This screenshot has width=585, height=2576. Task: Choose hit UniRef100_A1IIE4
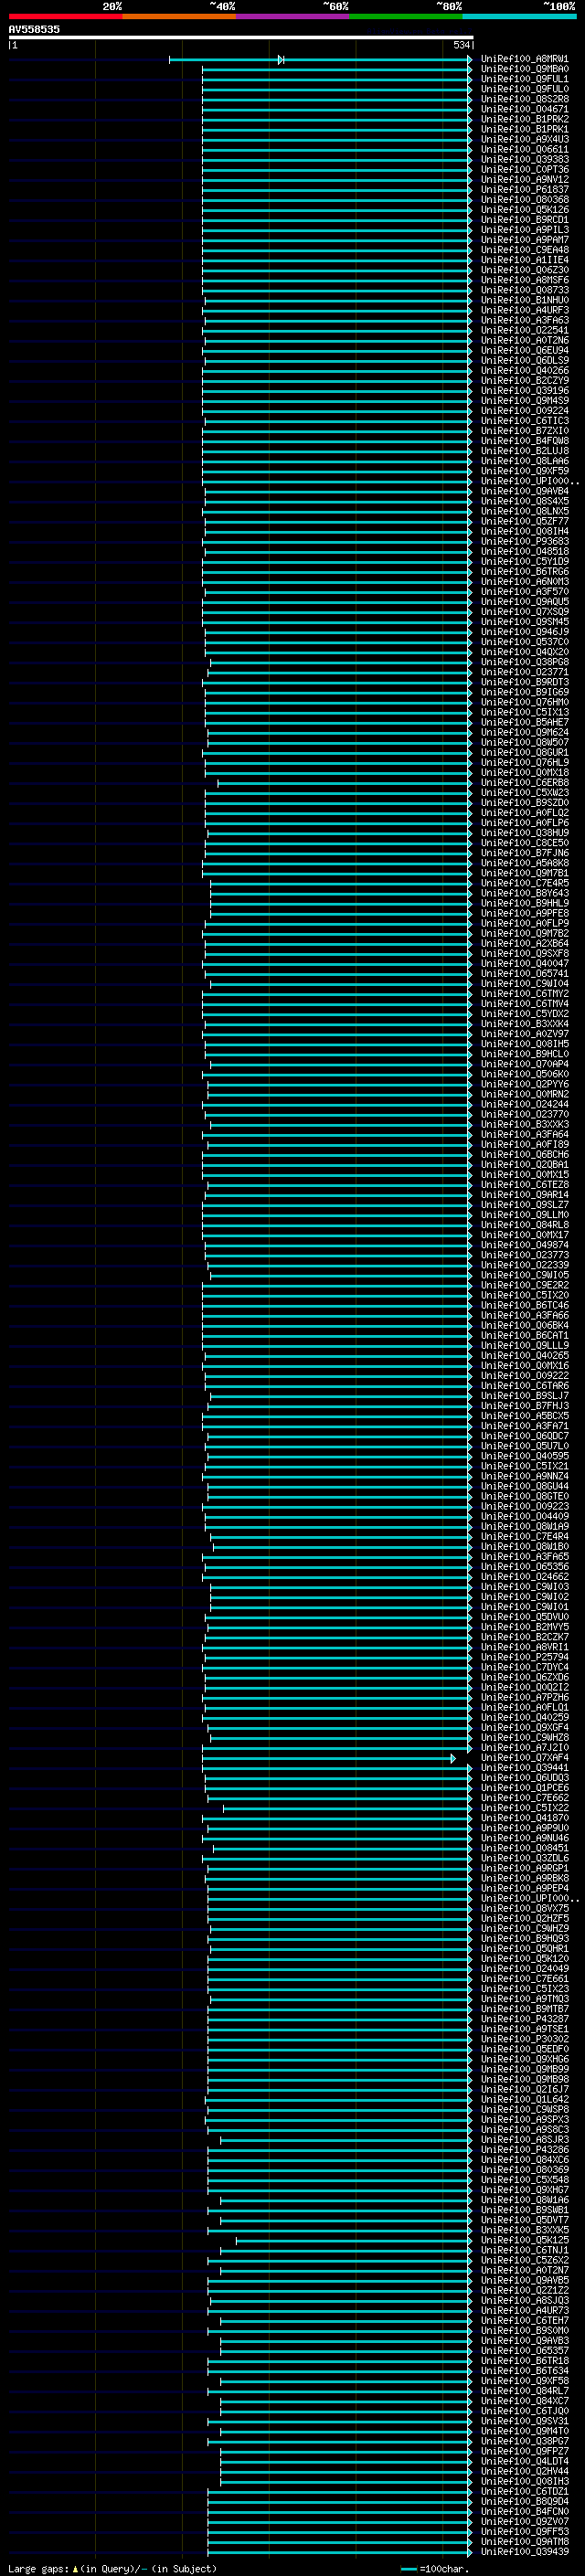tap(524, 260)
